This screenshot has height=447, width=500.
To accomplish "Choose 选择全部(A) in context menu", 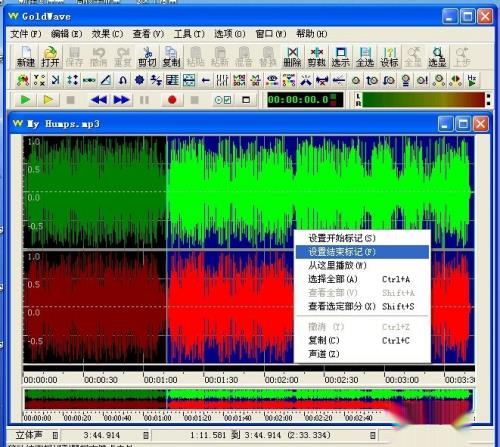I will tap(362, 279).
